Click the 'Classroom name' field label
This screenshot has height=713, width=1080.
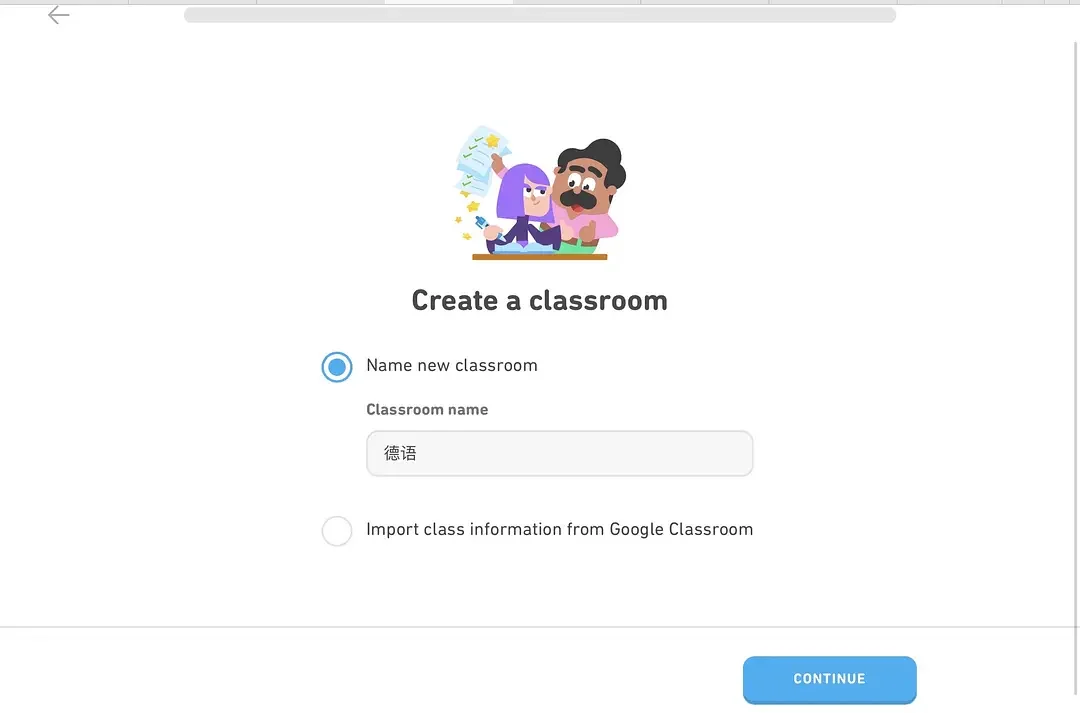(x=427, y=409)
